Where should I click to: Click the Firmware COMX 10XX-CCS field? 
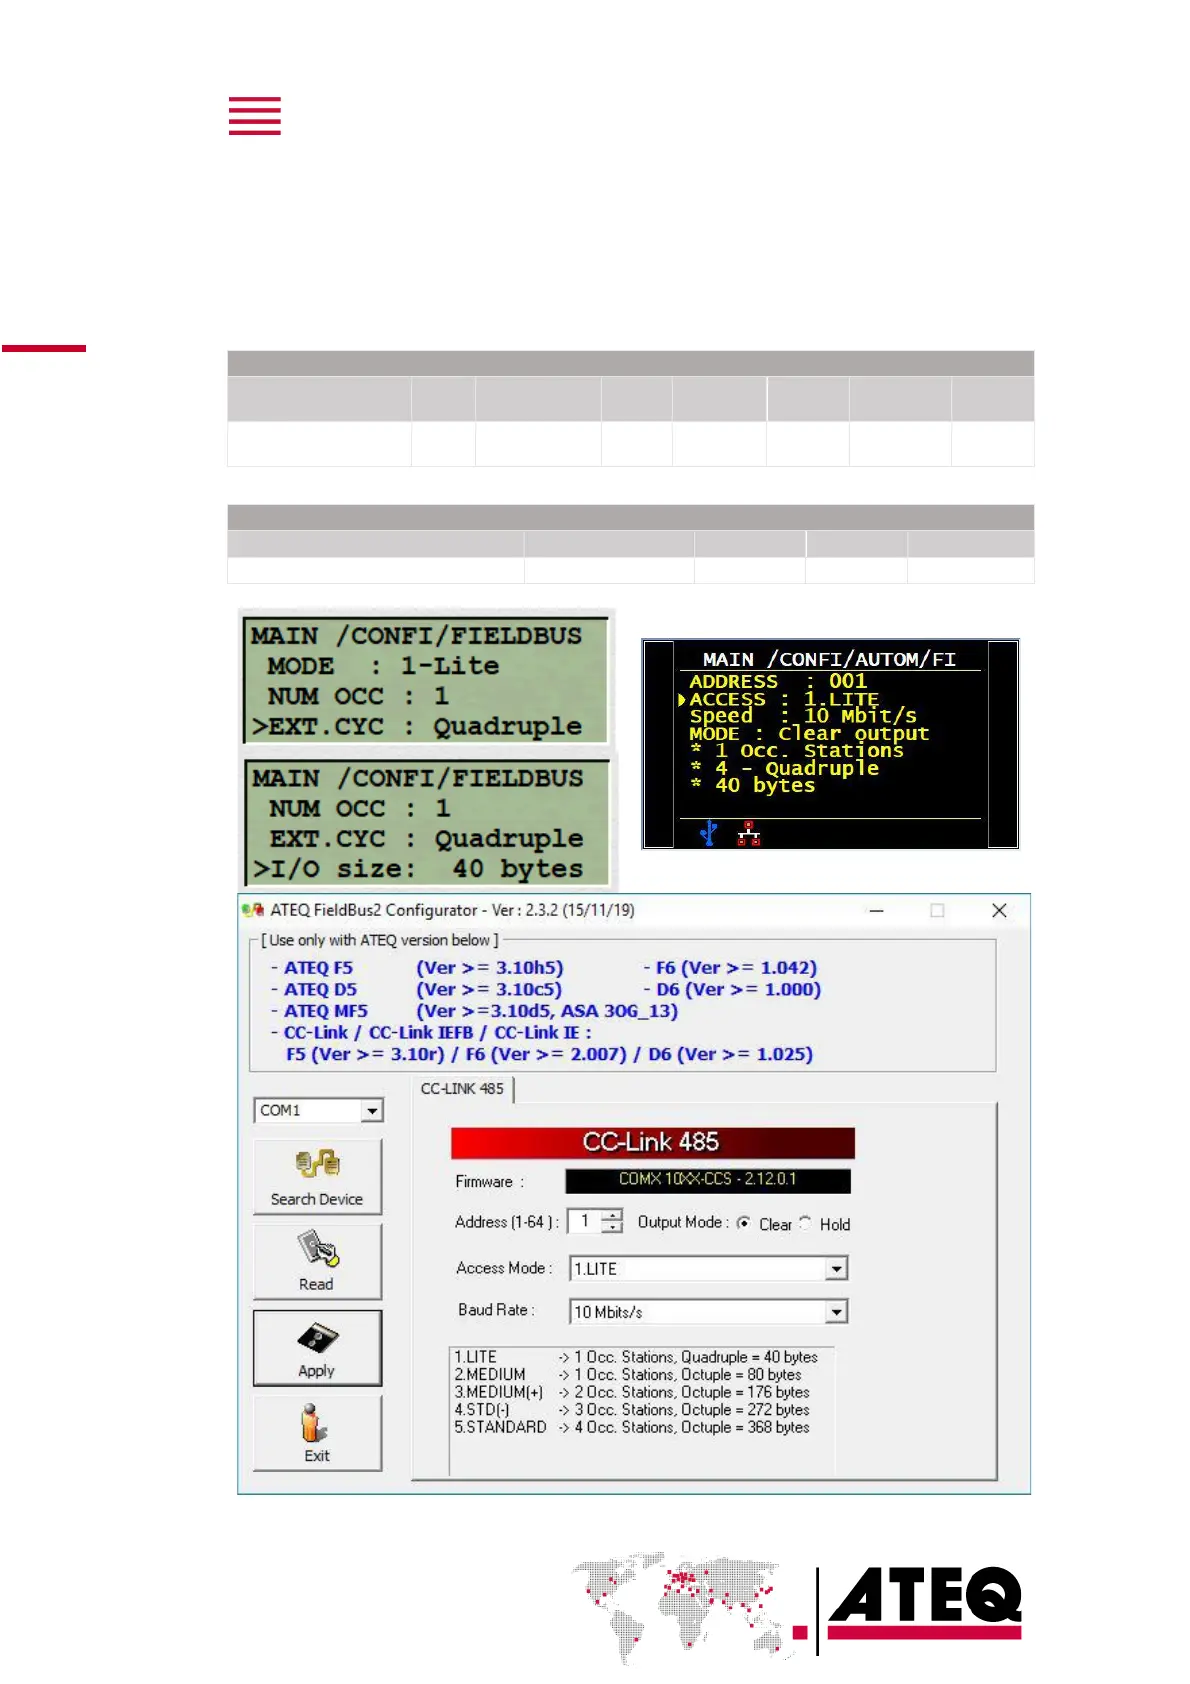pos(708,1180)
